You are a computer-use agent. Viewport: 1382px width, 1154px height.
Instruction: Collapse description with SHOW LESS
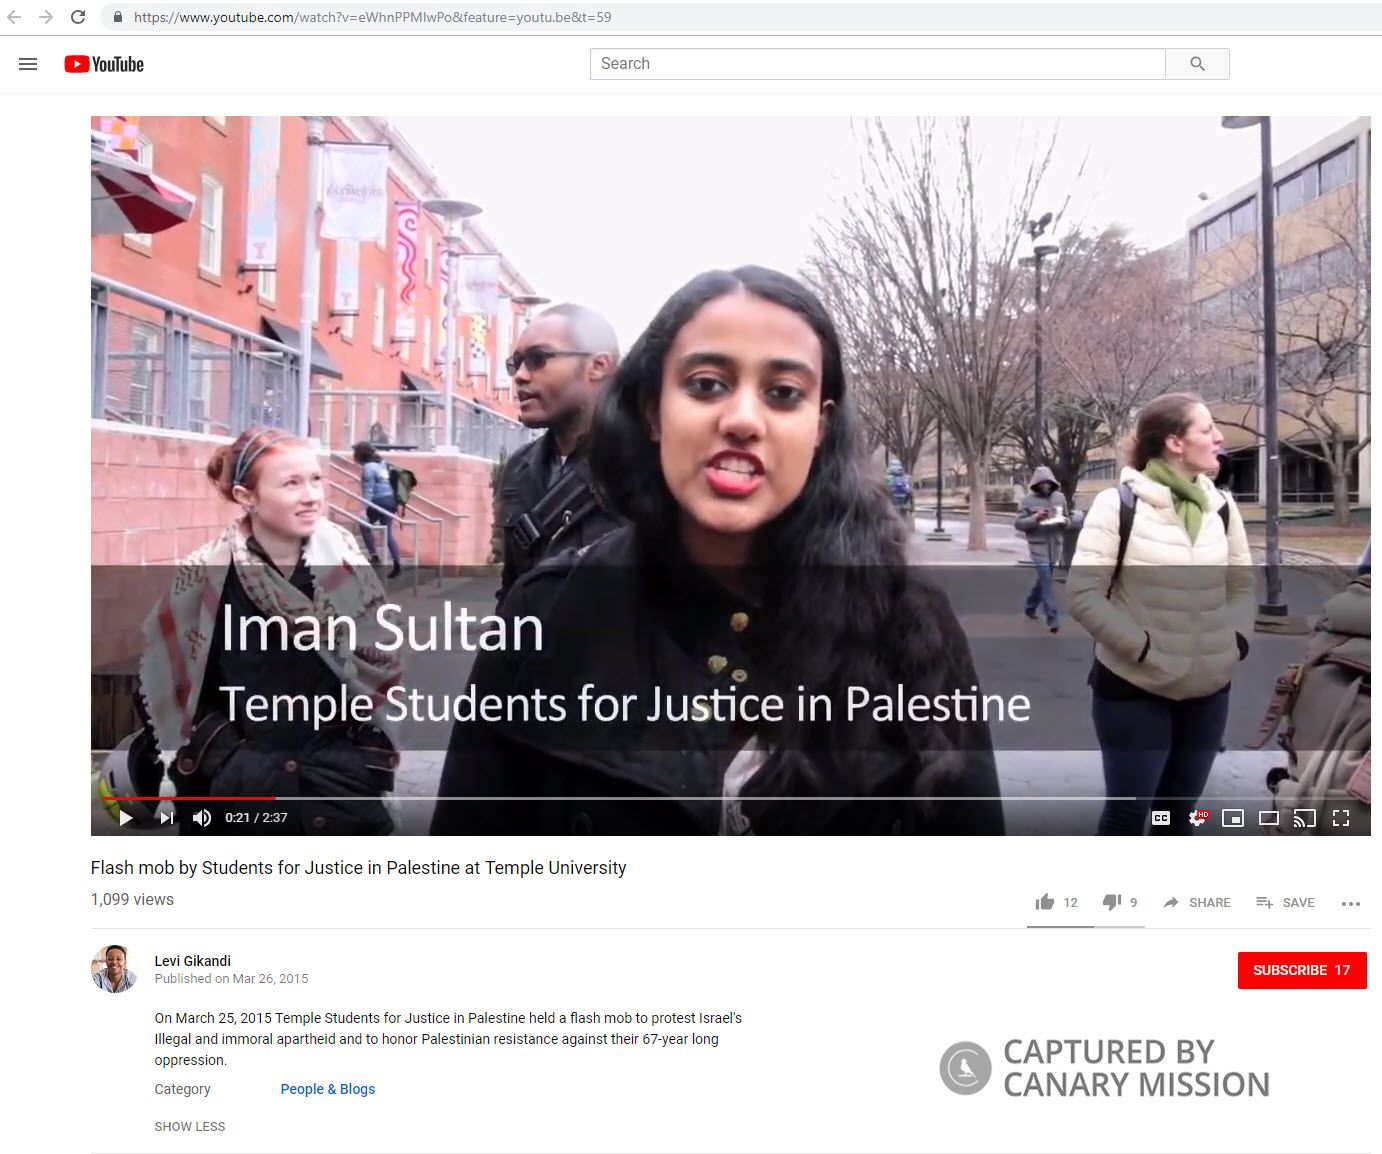tap(189, 1126)
